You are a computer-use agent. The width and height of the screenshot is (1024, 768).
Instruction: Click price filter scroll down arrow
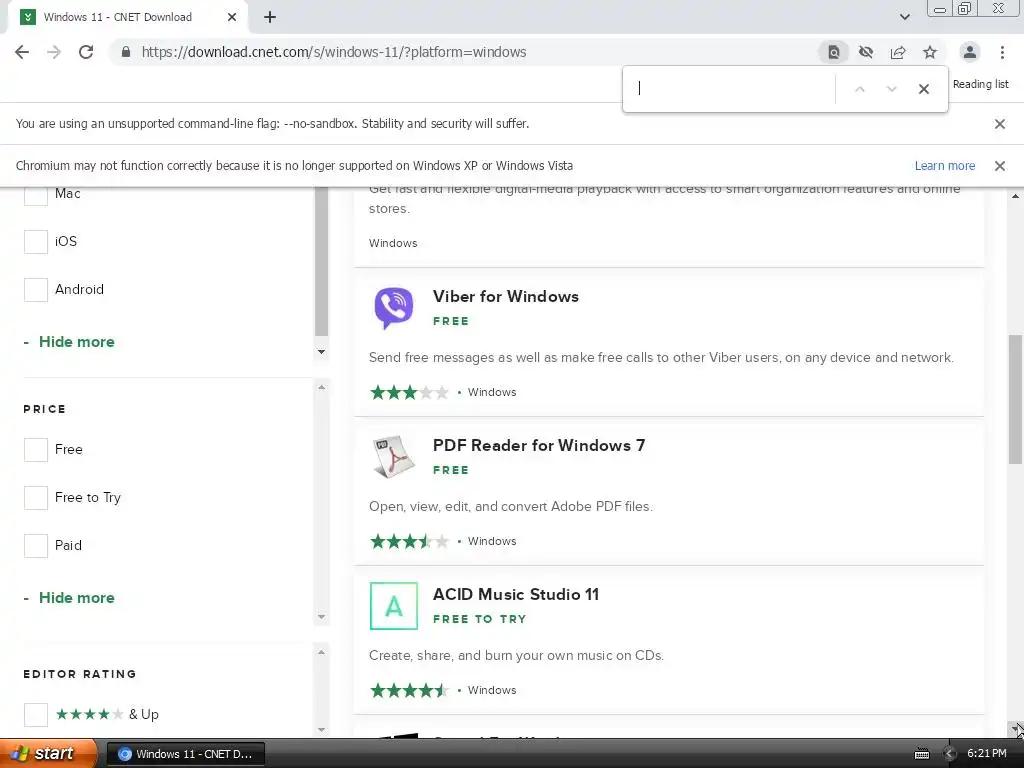click(321, 617)
